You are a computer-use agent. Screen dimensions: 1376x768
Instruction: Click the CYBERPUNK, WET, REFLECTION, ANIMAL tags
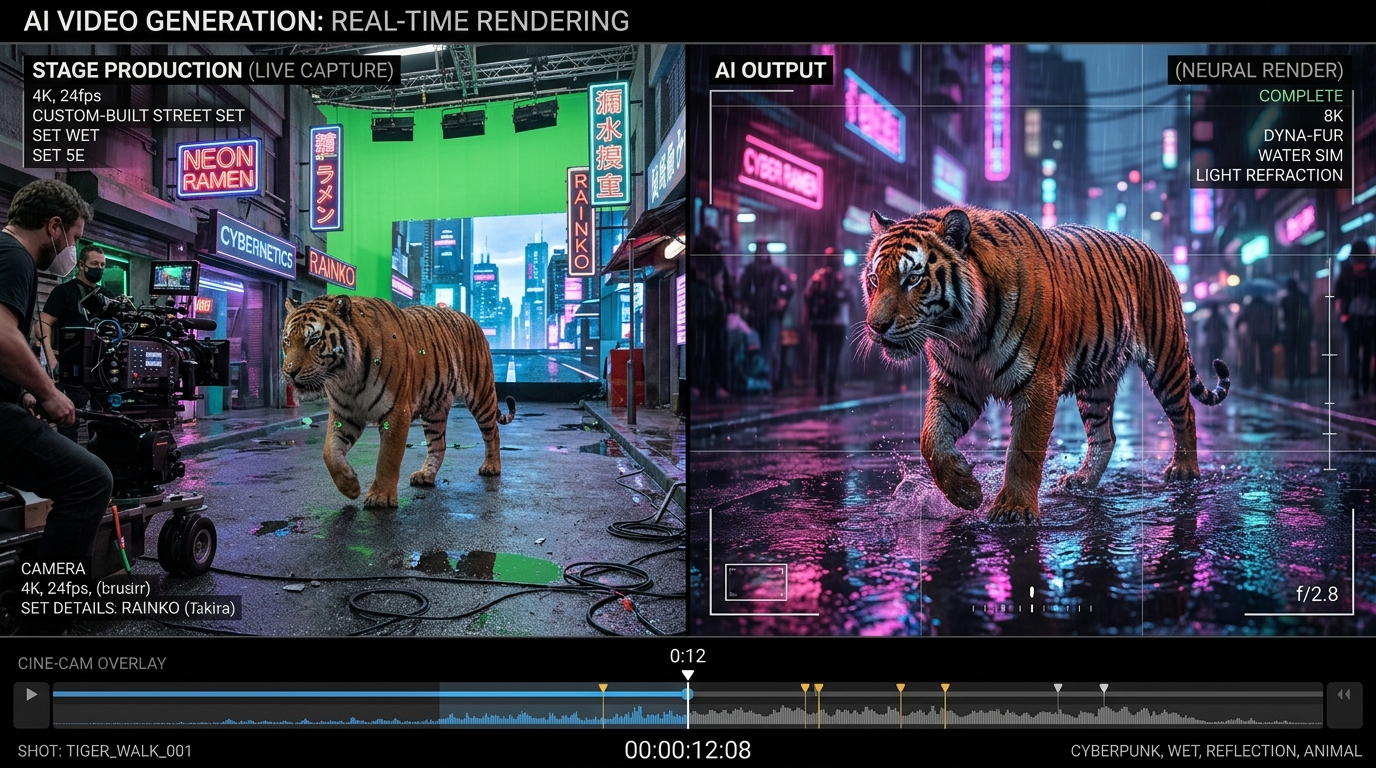1216,751
